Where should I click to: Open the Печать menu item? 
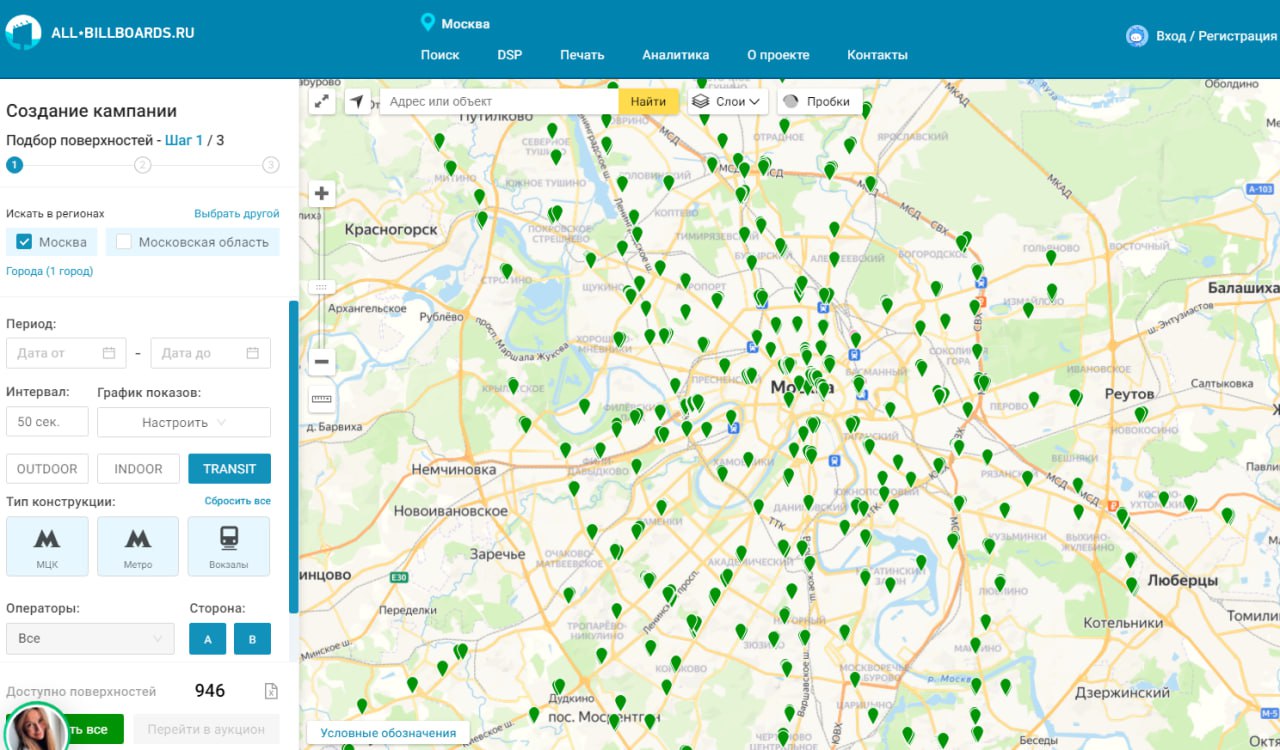pyautogui.click(x=582, y=55)
